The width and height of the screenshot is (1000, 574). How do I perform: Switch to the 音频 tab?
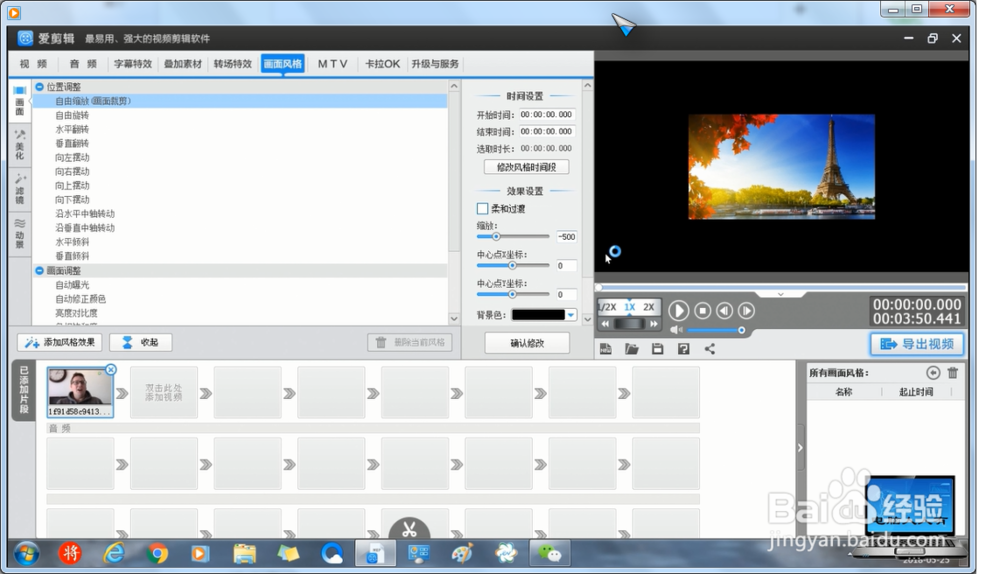pyautogui.click(x=83, y=64)
